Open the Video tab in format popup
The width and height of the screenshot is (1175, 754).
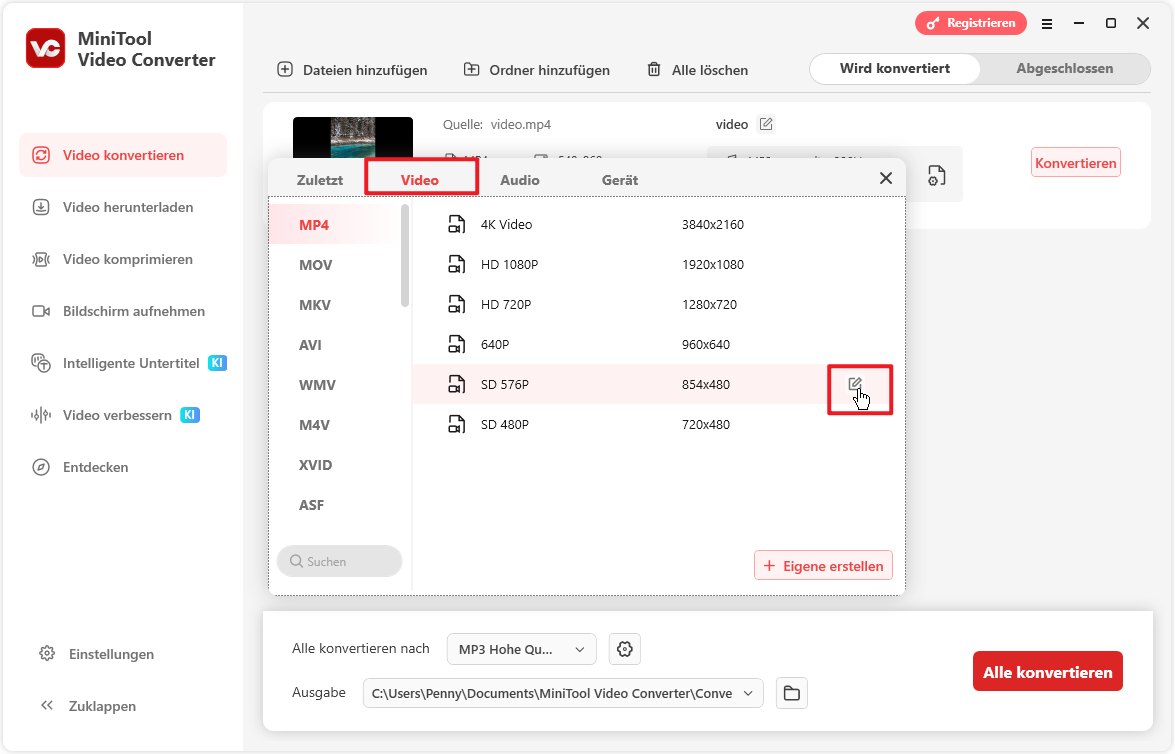(x=420, y=180)
